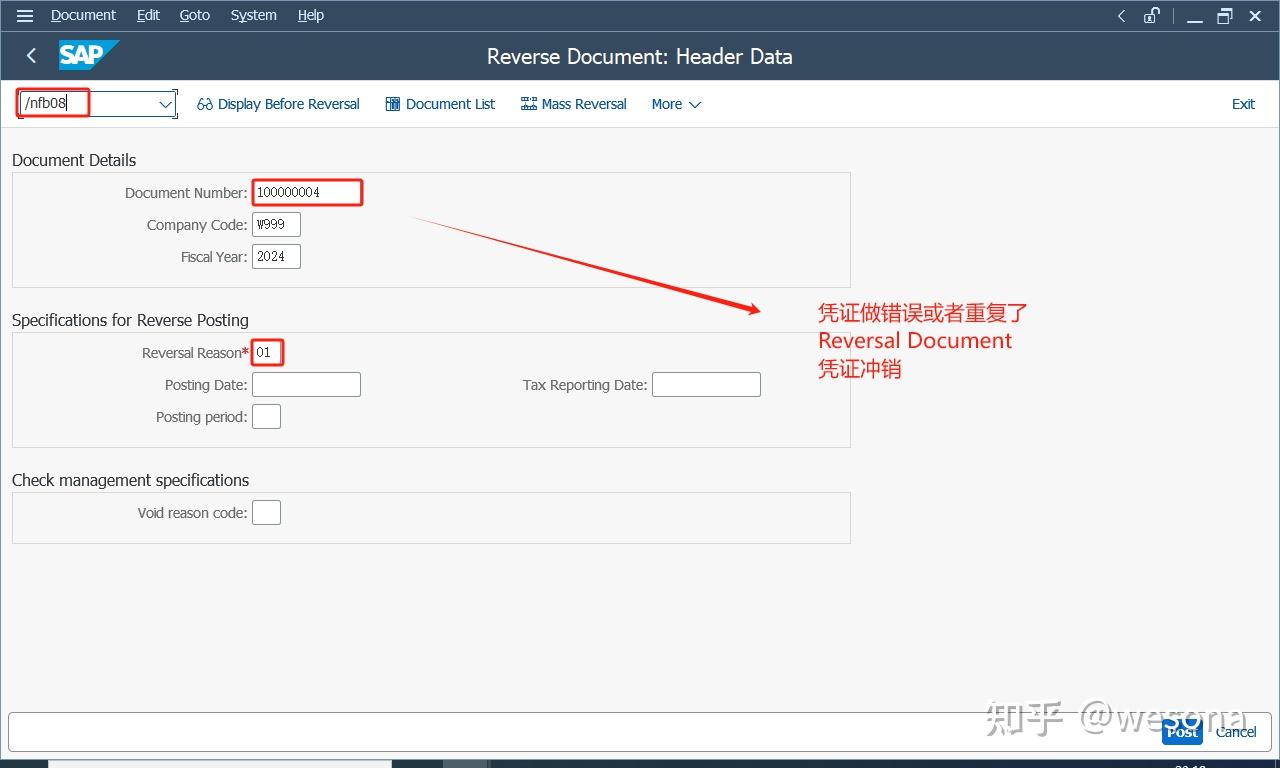Expand the More menu
The height and width of the screenshot is (768, 1280).
pos(675,104)
